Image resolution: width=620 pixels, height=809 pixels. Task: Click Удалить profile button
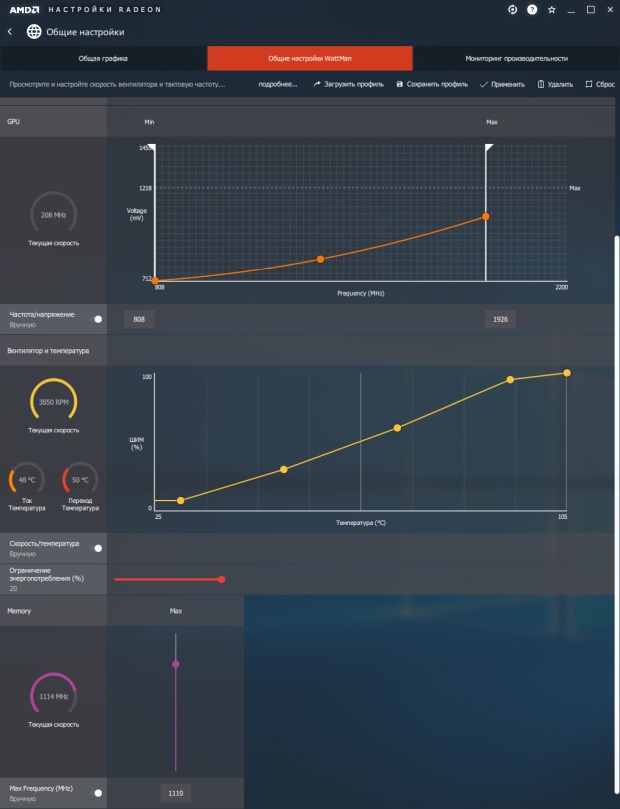[x=555, y=84]
